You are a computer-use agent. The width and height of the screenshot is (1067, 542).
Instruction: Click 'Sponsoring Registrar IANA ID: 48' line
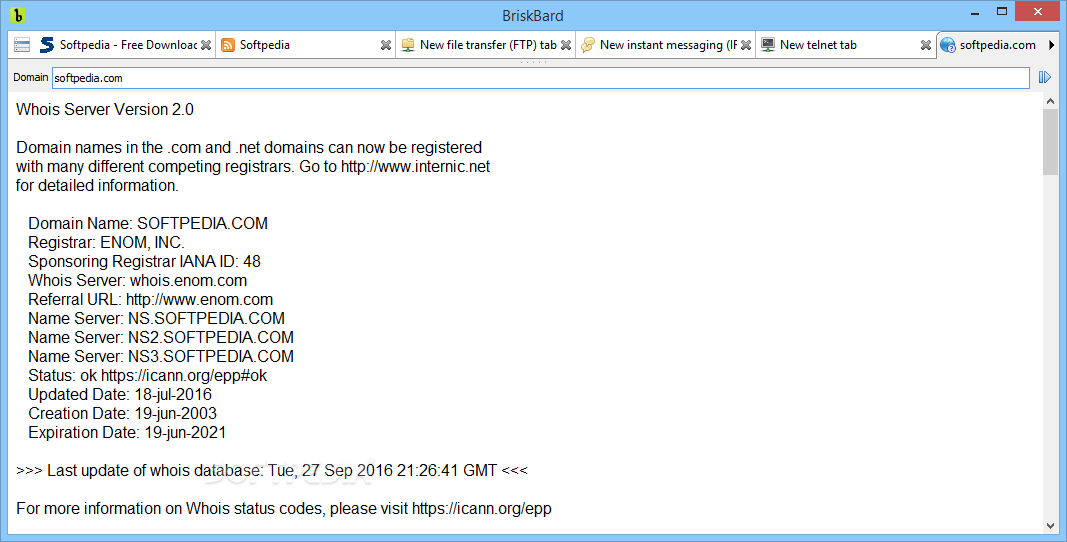tap(144, 261)
